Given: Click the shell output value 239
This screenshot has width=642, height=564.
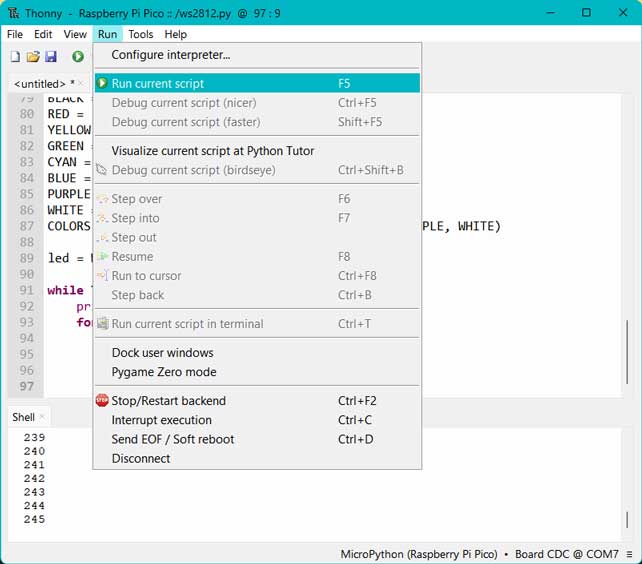Looking at the screenshot, I should (x=34, y=437).
